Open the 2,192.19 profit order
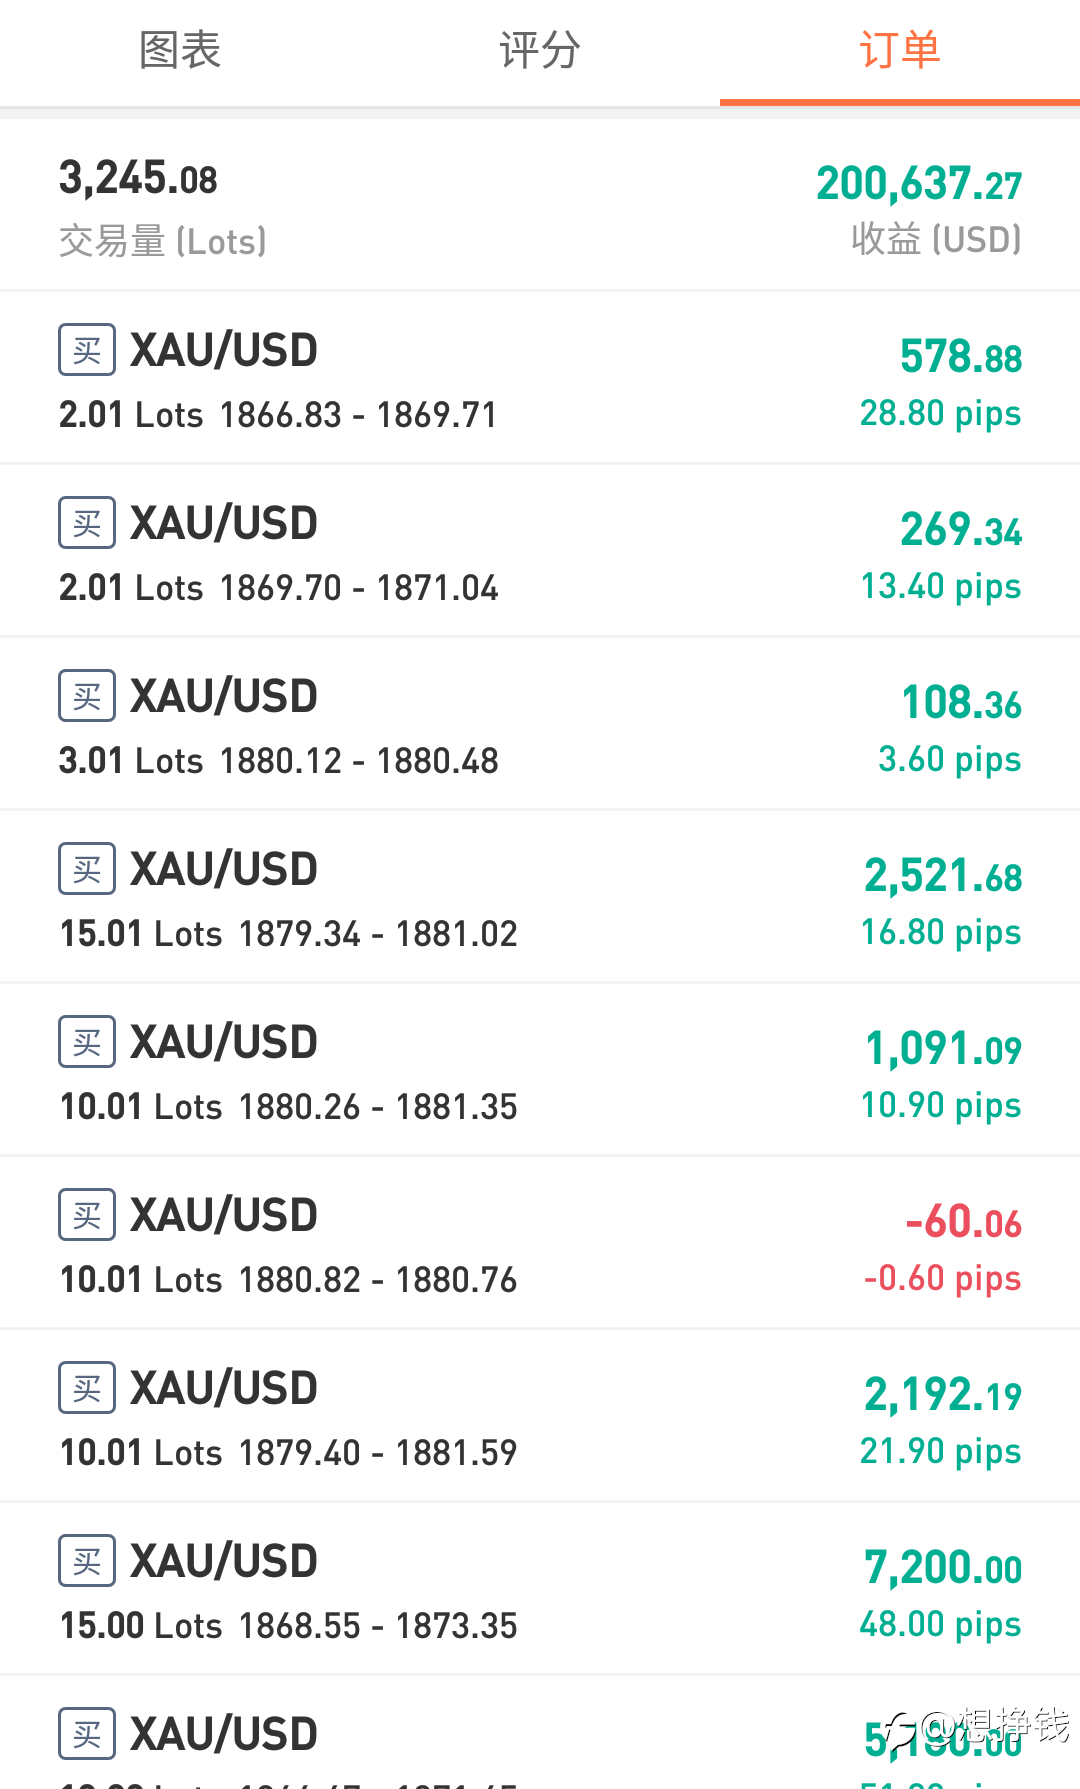 (540, 1417)
